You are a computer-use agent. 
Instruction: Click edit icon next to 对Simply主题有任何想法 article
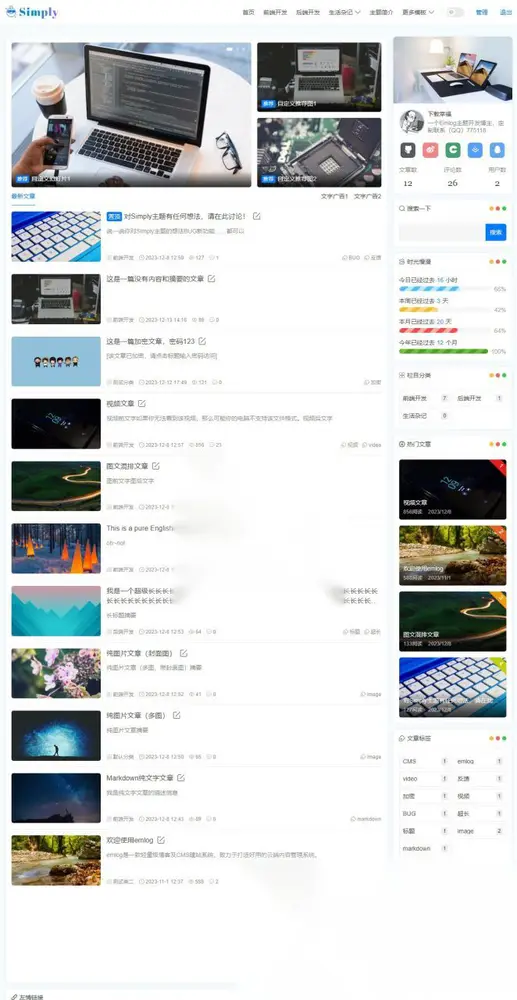[256, 216]
